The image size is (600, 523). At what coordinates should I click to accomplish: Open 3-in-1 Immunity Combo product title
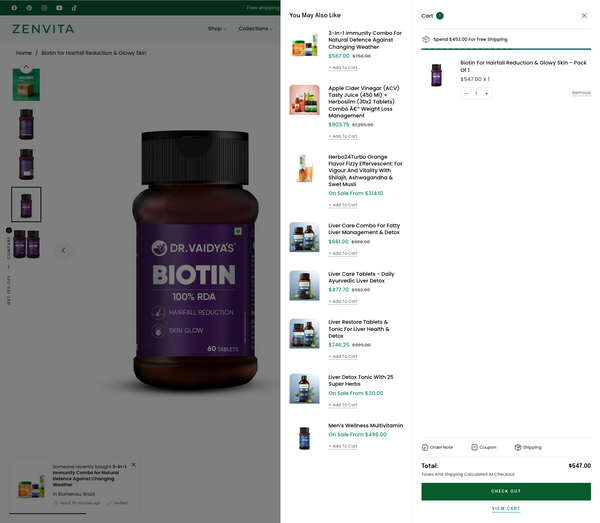[365, 40]
